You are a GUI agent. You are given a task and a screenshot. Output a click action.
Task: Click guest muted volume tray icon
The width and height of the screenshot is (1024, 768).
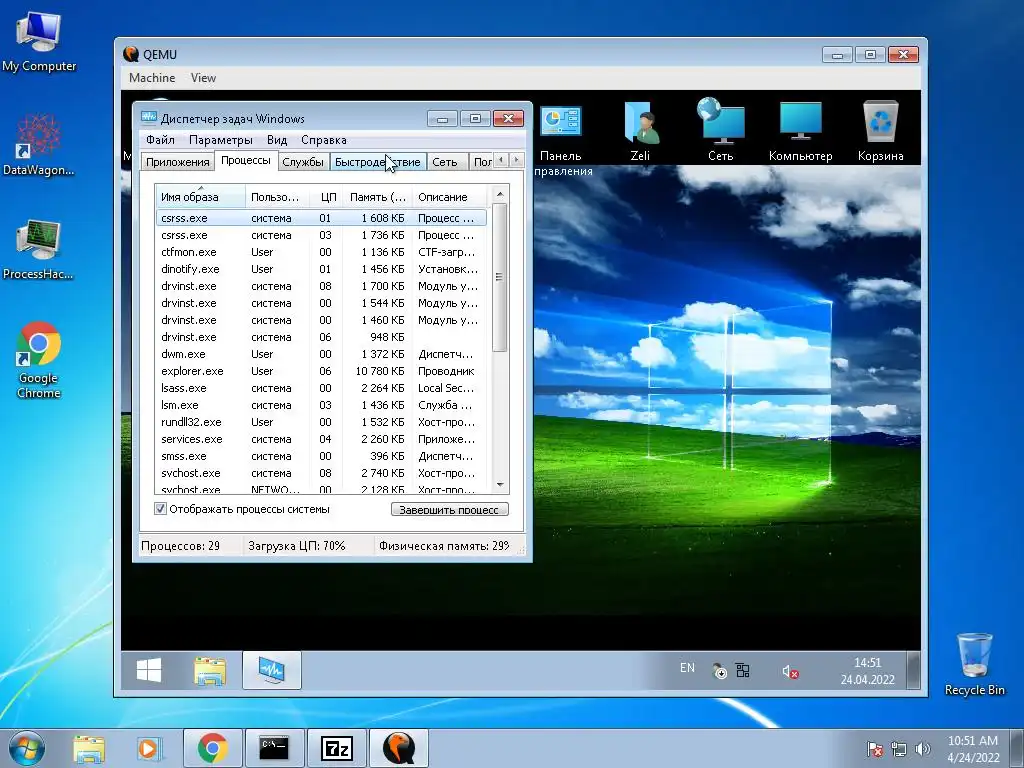click(x=790, y=671)
